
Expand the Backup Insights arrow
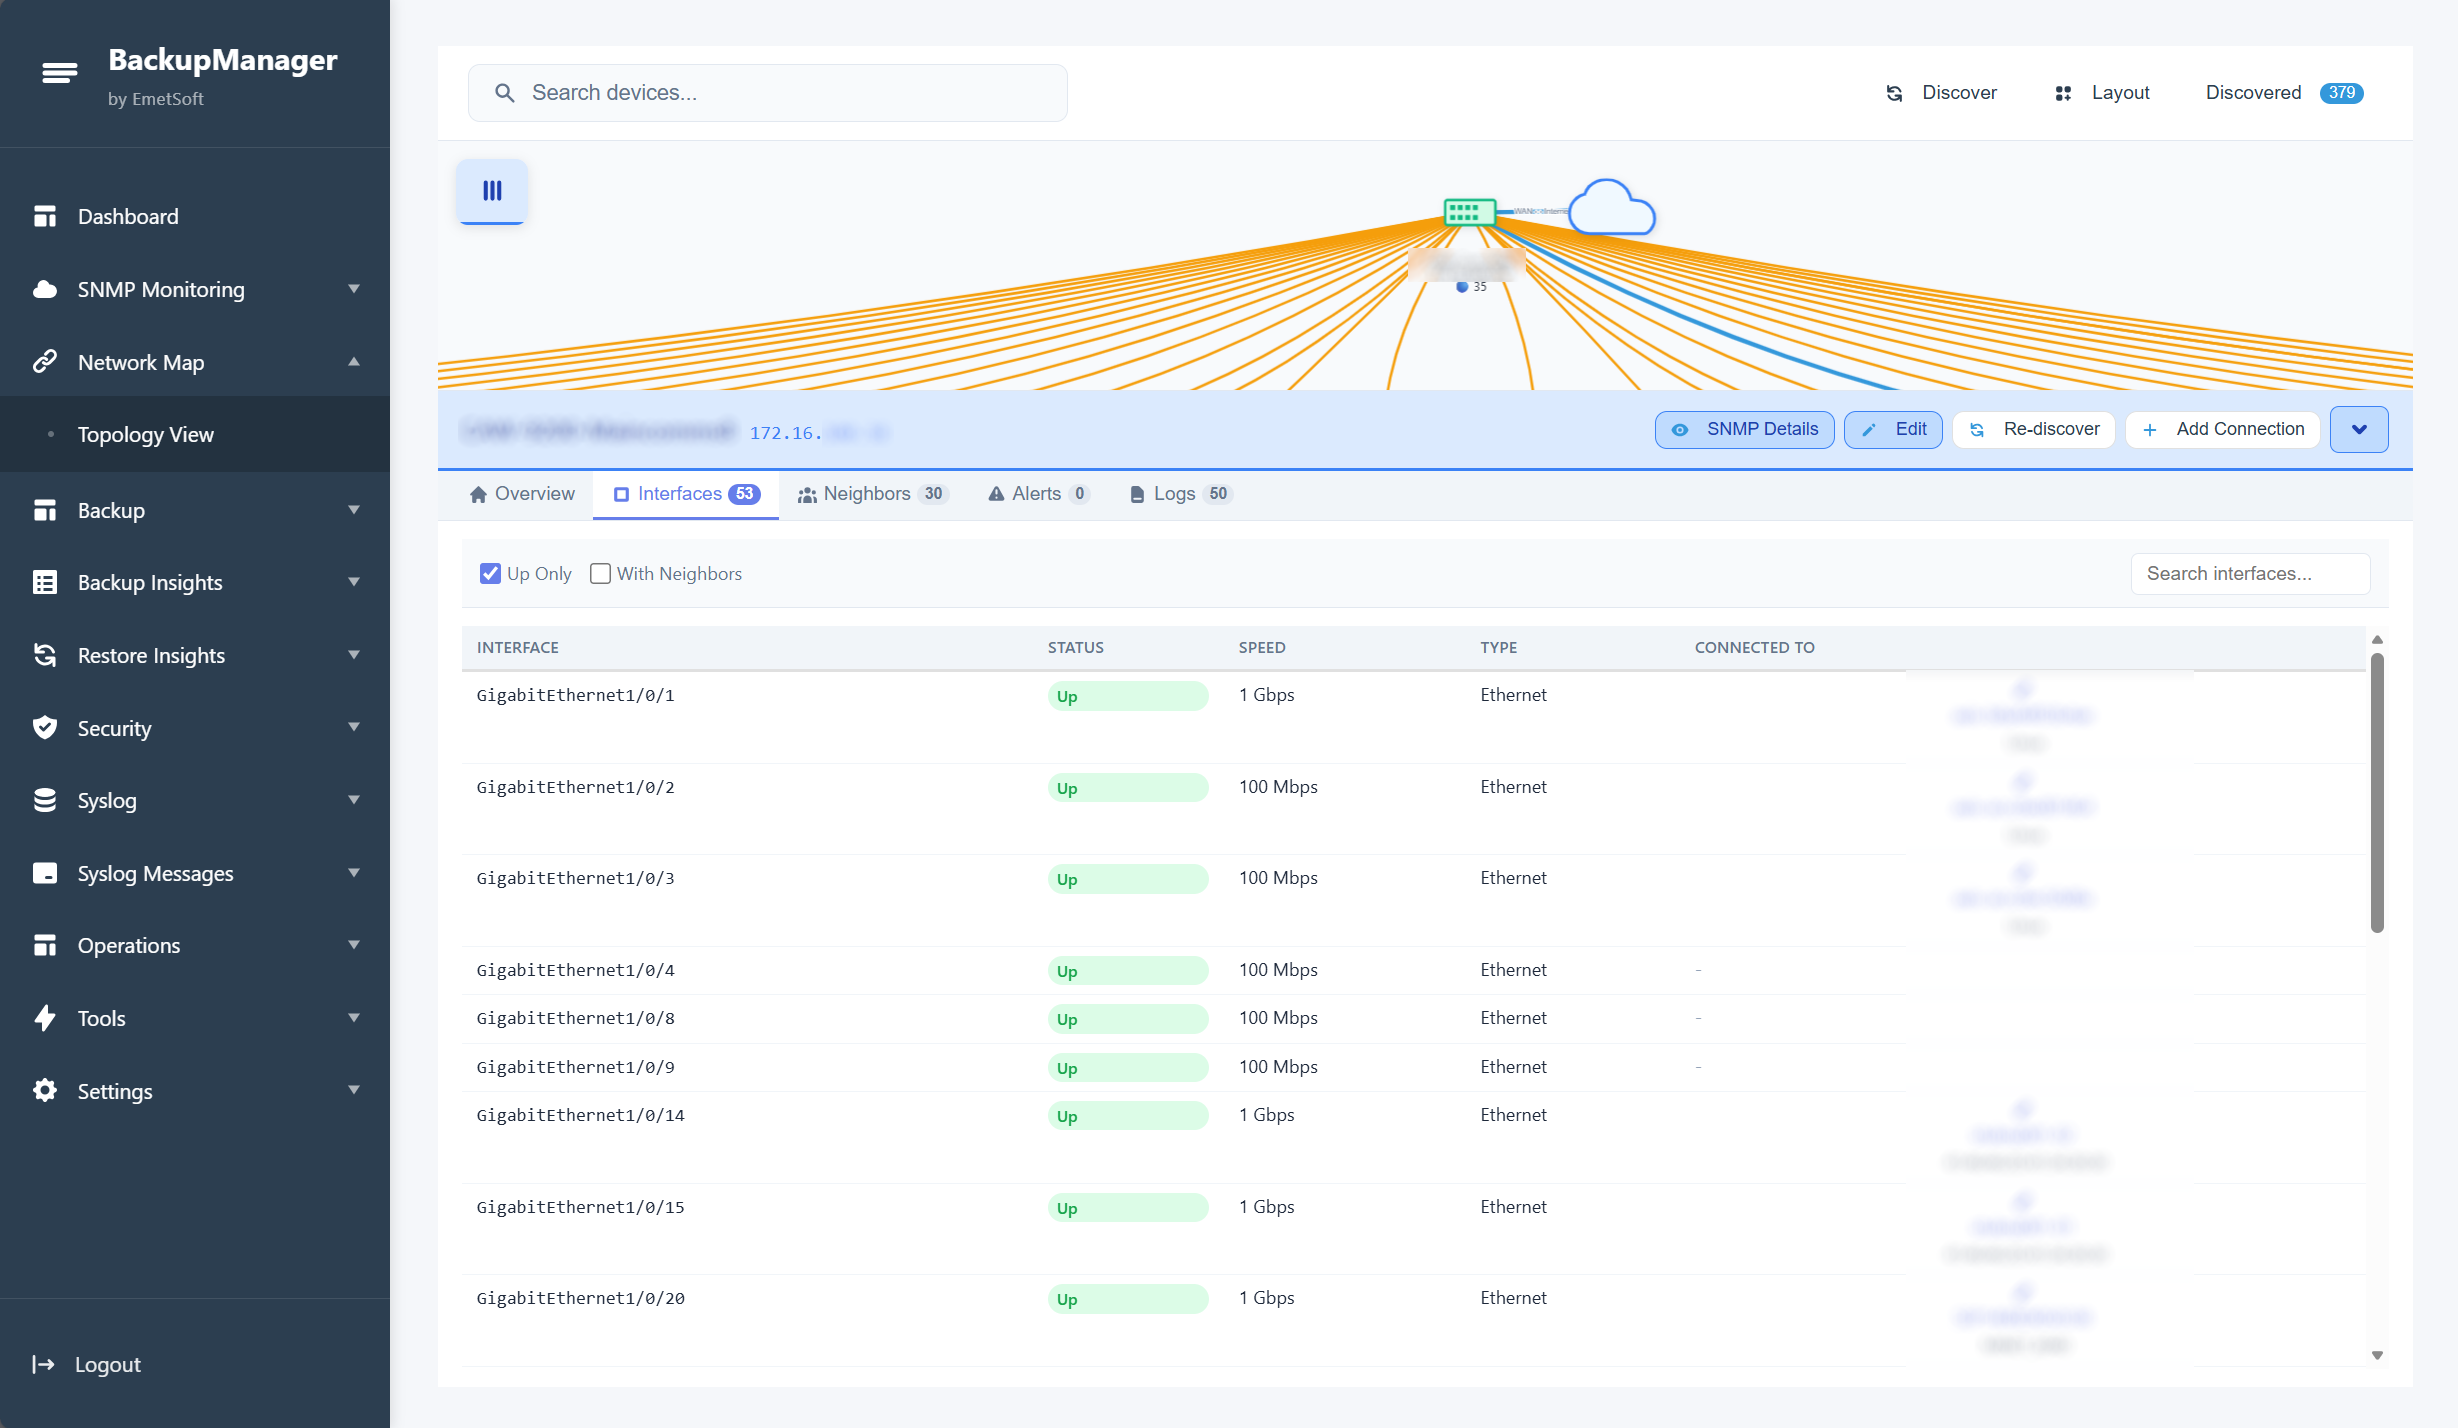click(354, 582)
